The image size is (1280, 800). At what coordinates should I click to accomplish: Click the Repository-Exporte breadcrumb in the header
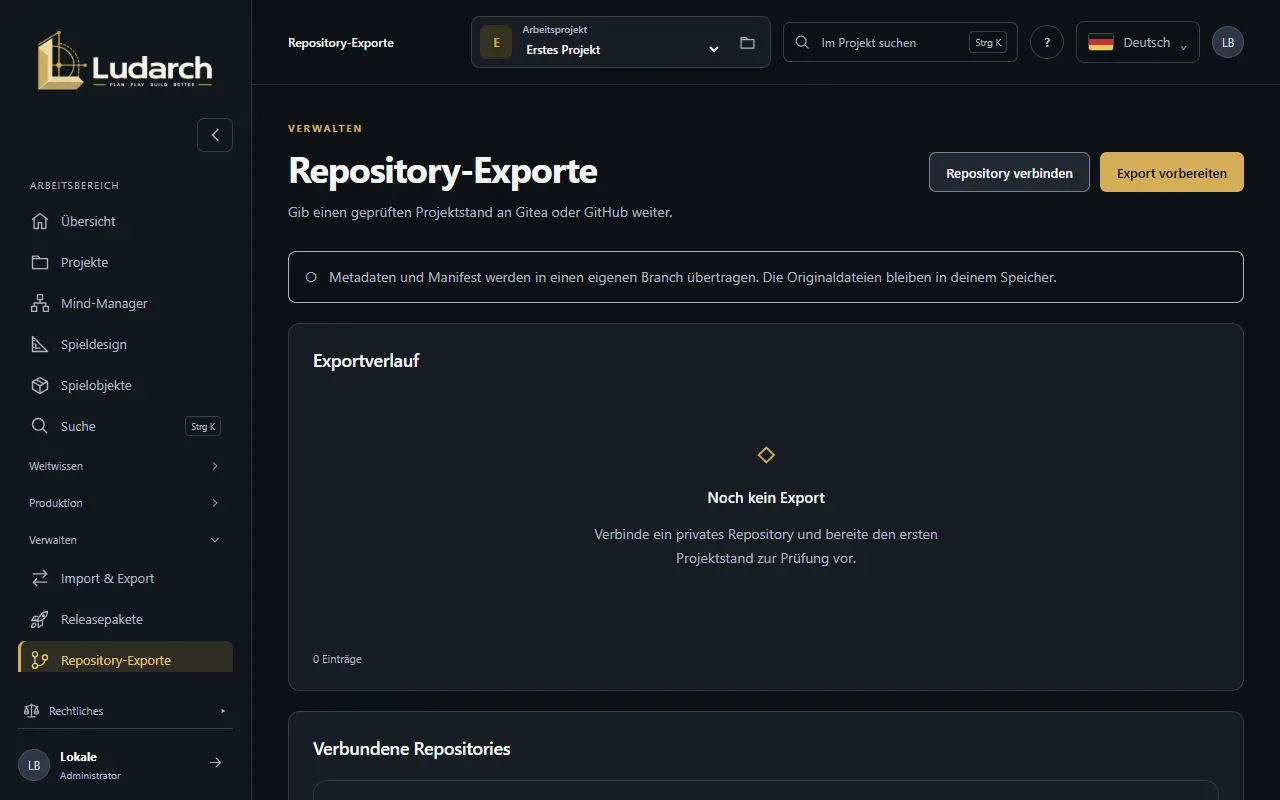click(341, 43)
